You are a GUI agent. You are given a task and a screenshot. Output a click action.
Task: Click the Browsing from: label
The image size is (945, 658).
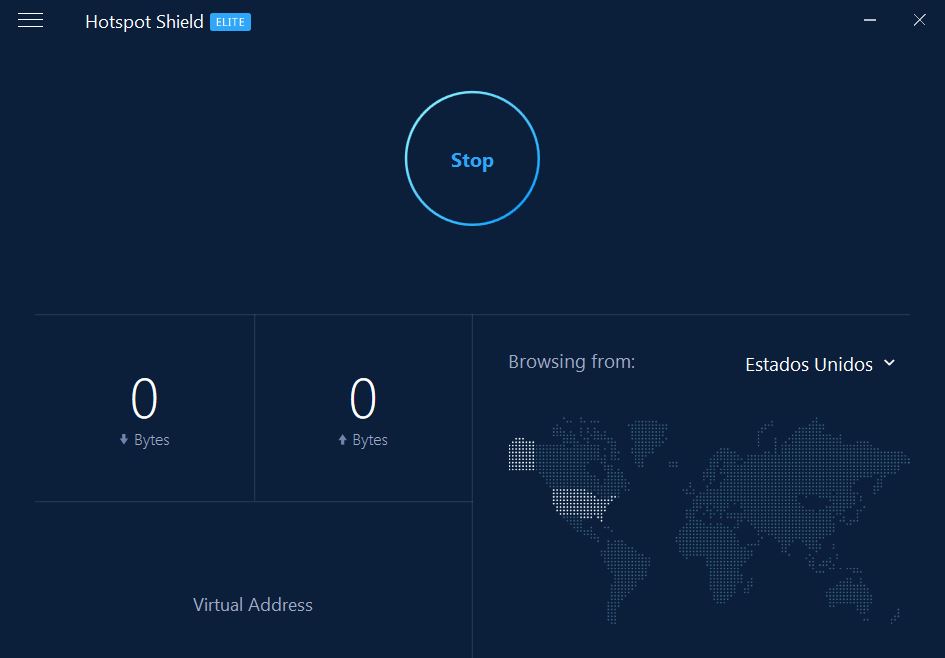(x=571, y=362)
